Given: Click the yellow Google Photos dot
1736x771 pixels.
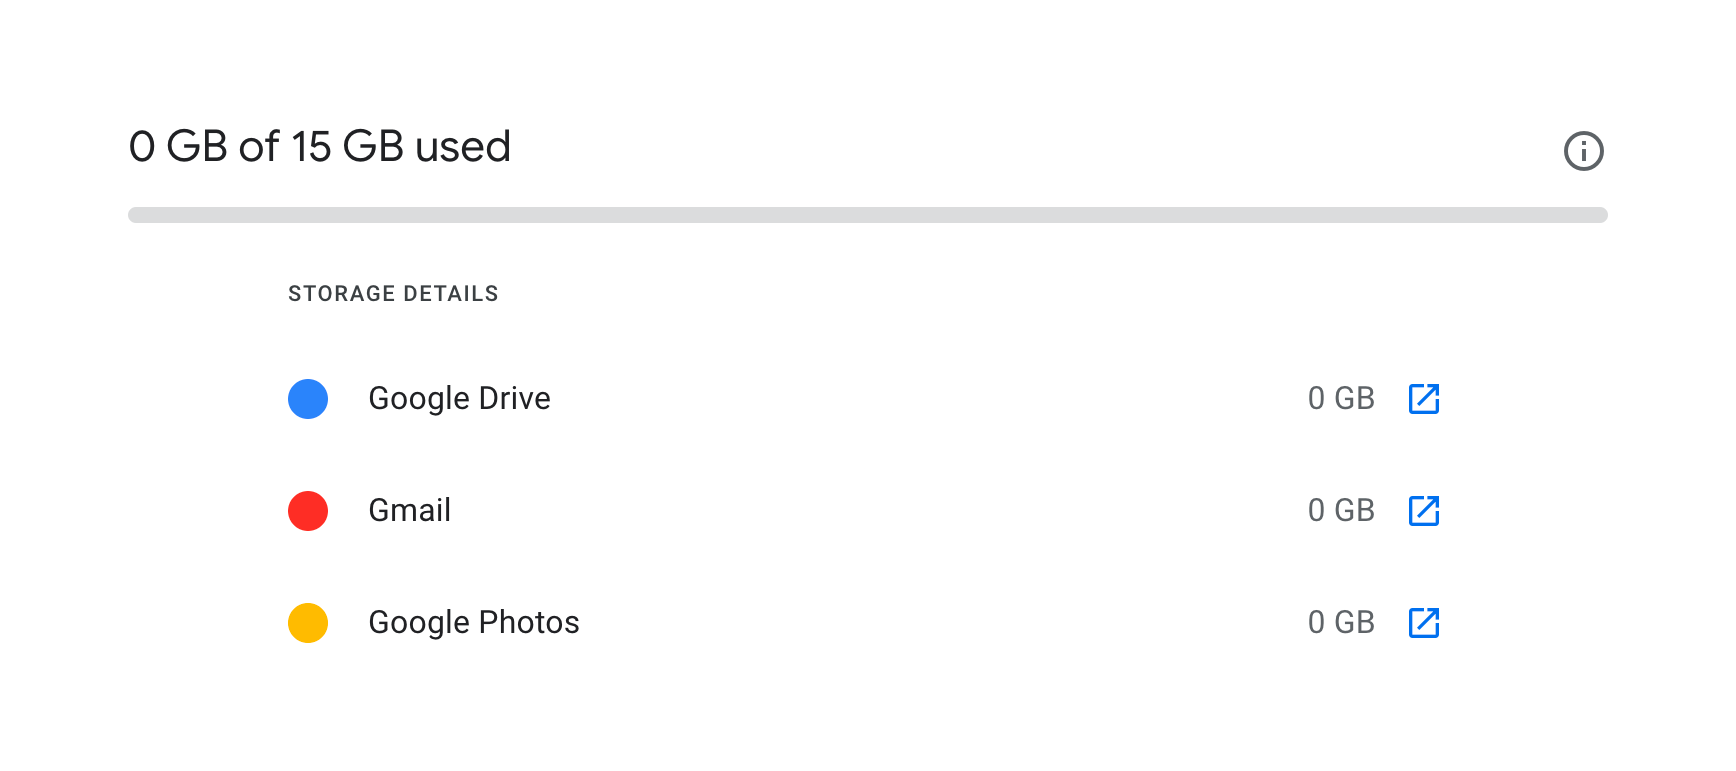Looking at the screenshot, I should (308, 623).
